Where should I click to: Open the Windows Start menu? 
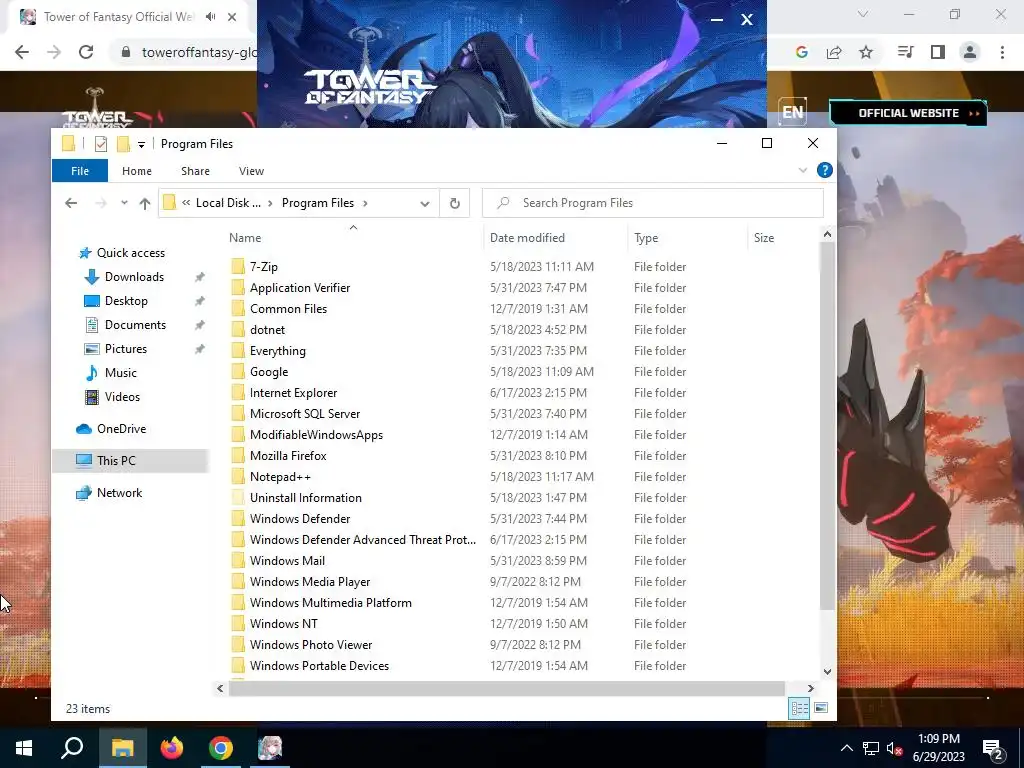(24, 748)
